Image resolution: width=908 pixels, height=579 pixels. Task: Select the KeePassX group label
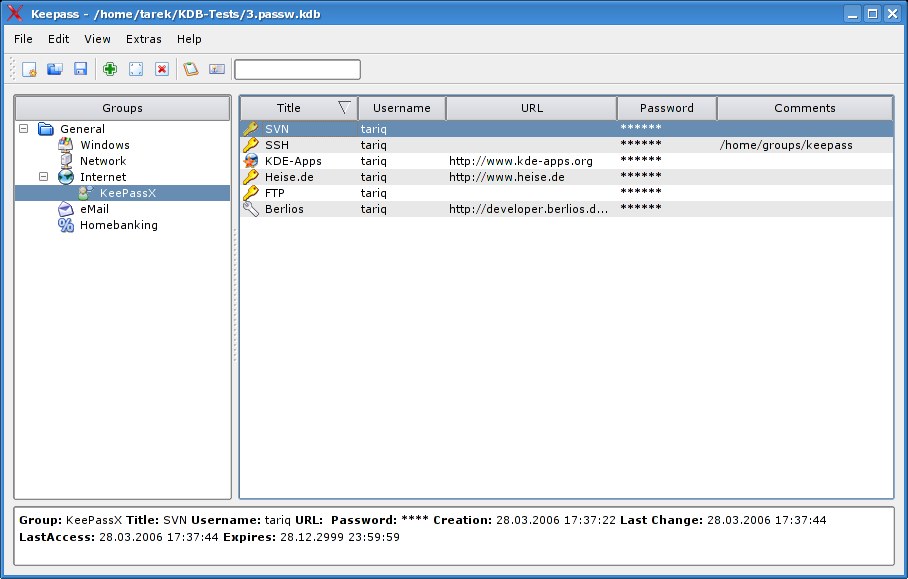click(x=128, y=193)
